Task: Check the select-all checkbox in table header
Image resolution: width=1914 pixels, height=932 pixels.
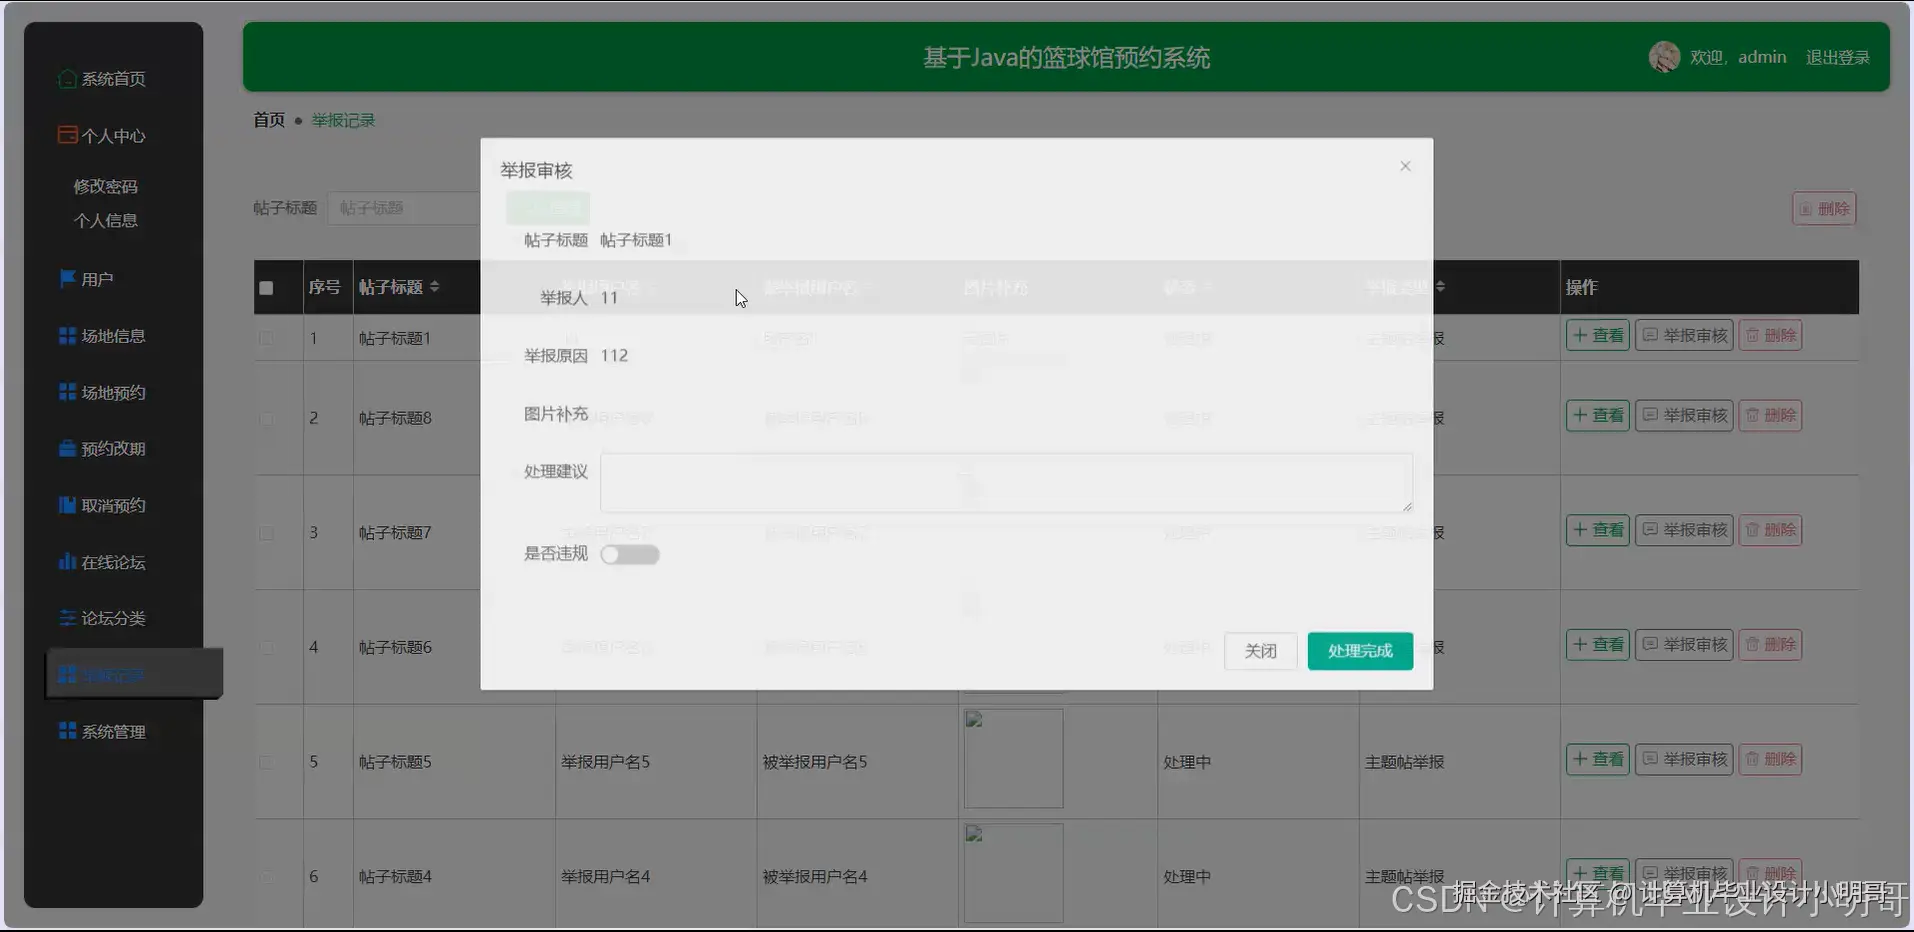Action: click(264, 287)
